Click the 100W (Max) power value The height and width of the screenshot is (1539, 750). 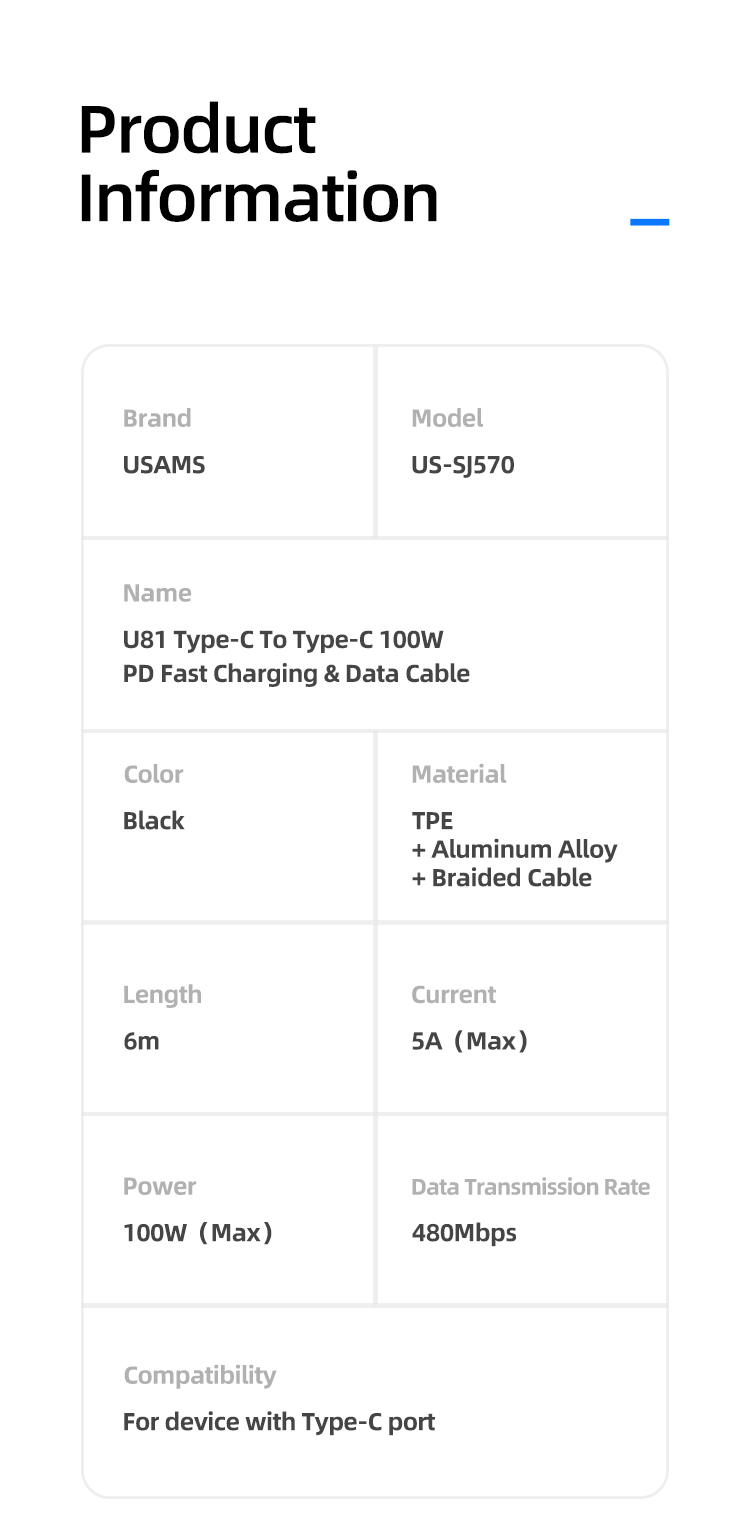pos(198,1232)
